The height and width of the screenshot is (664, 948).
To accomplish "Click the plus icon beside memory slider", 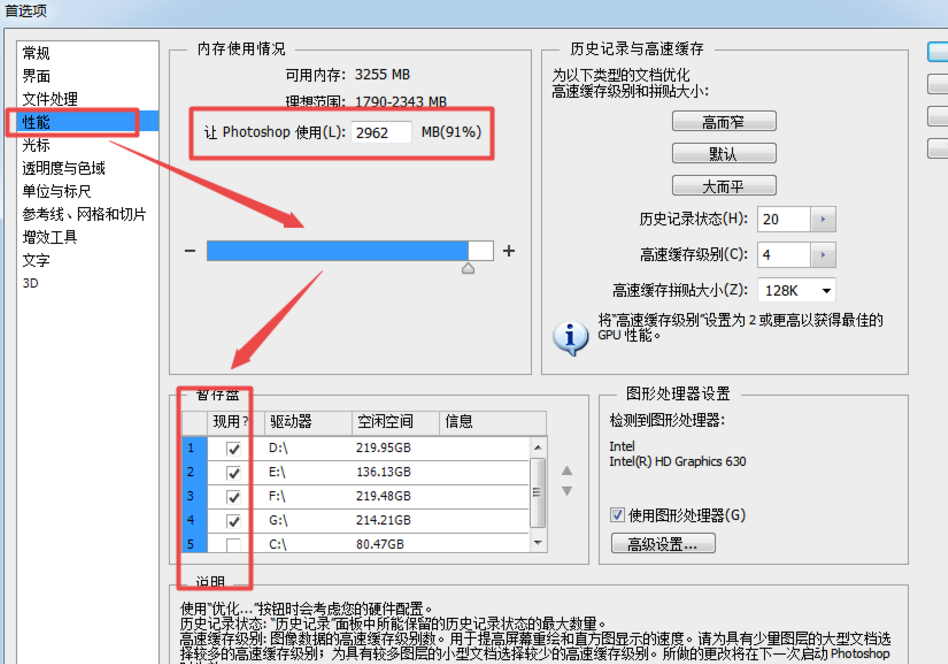I will [x=509, y=250].
